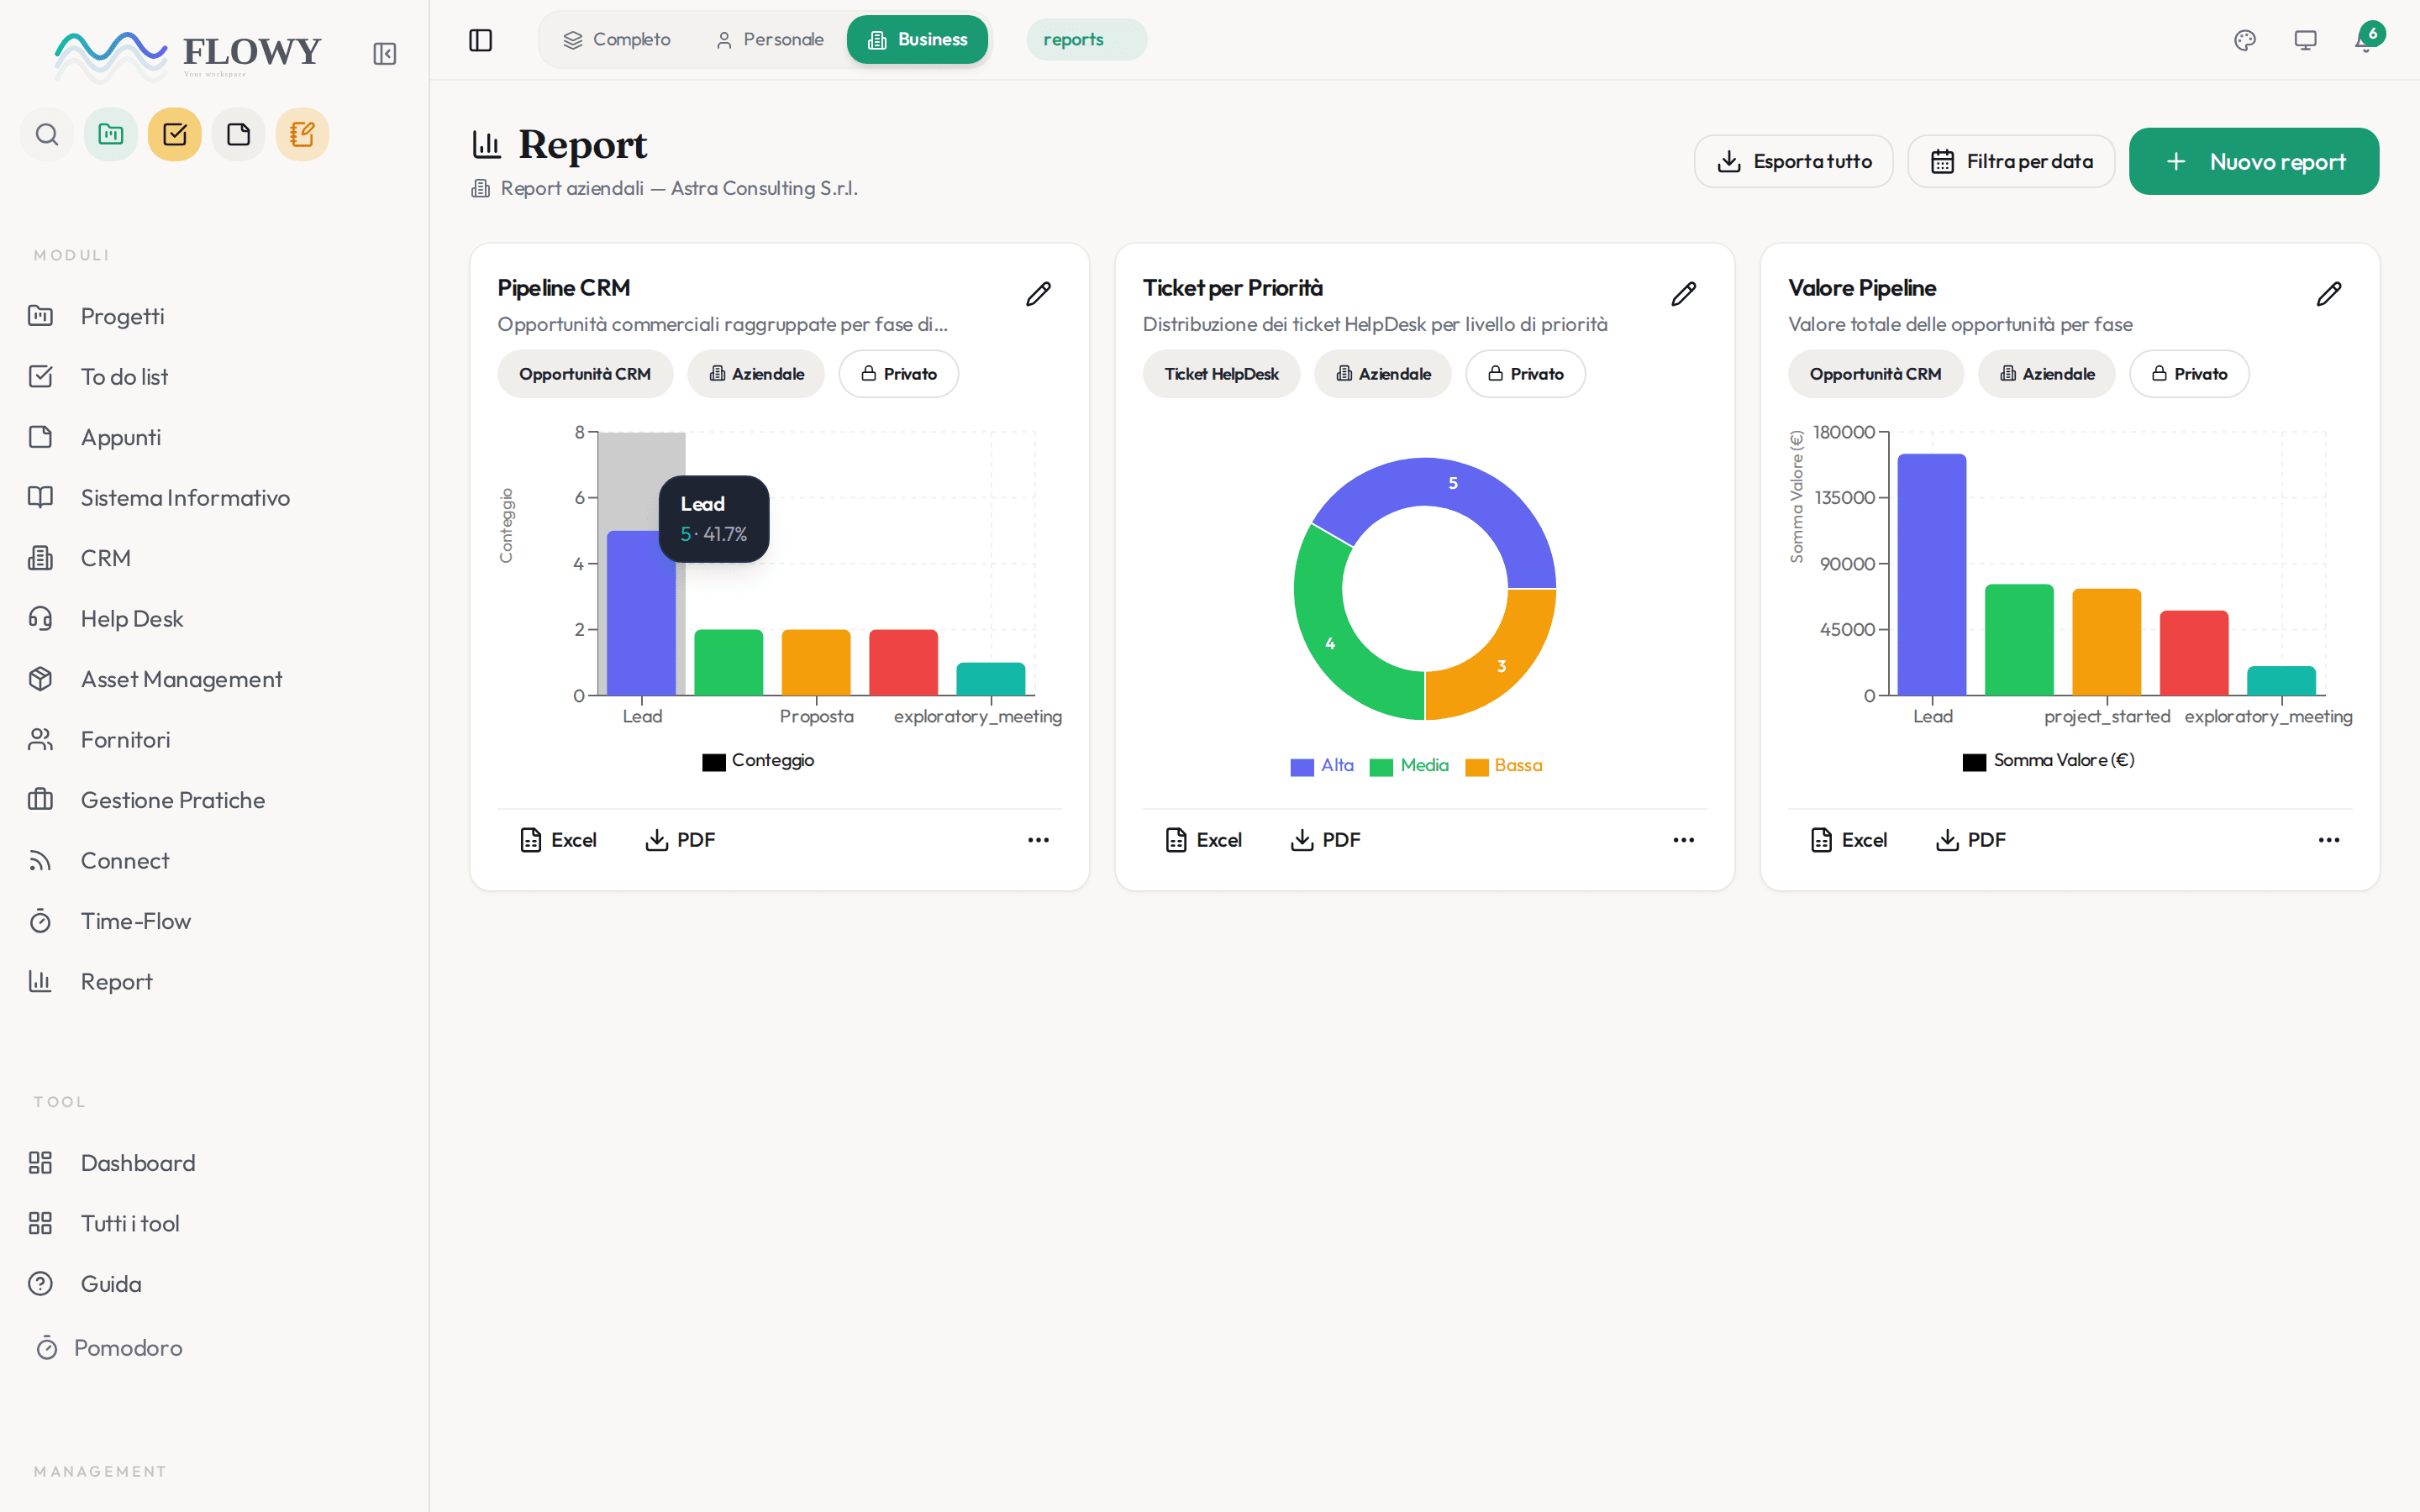The height and width of the screenshot is (1512, 2420).
Task: Toggle Privato on Pipeline CRM card
Action: [x=899, y=374]
